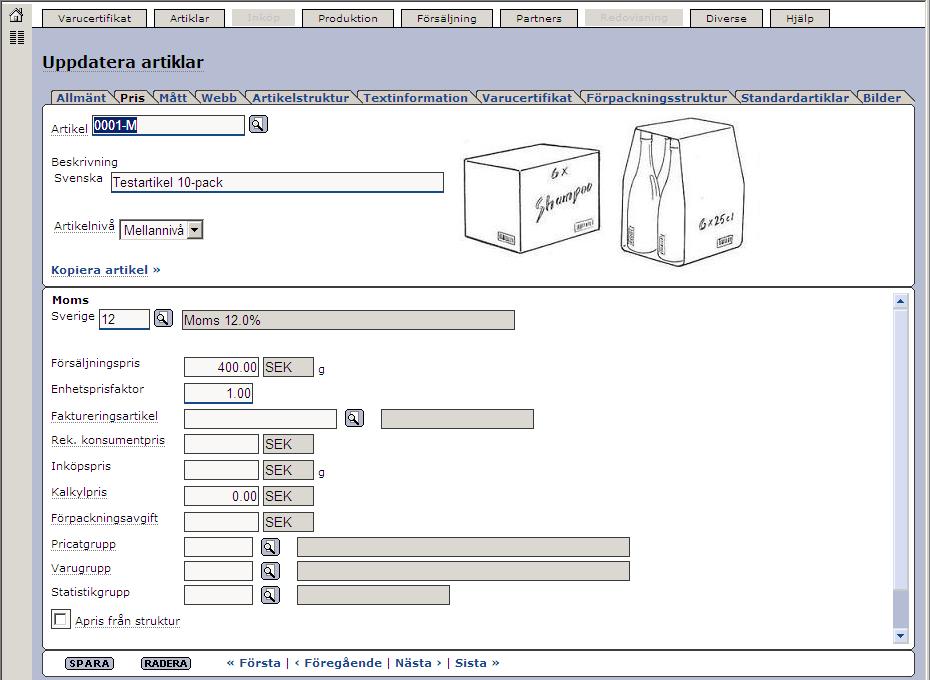Click the Försäljningspris amount field
Screen dimensions: 930x680
coord(221,367)
